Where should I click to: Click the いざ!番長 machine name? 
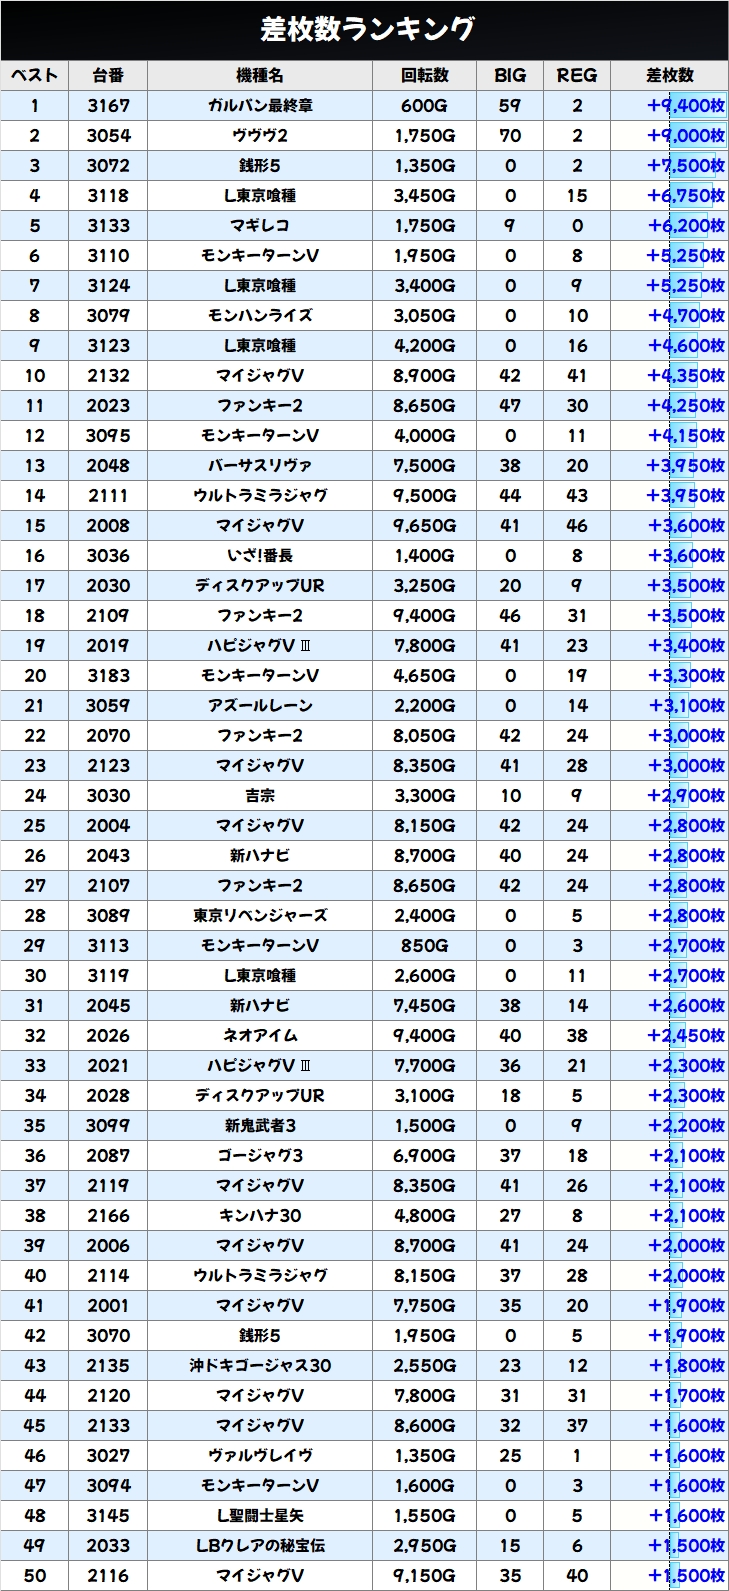260,555
